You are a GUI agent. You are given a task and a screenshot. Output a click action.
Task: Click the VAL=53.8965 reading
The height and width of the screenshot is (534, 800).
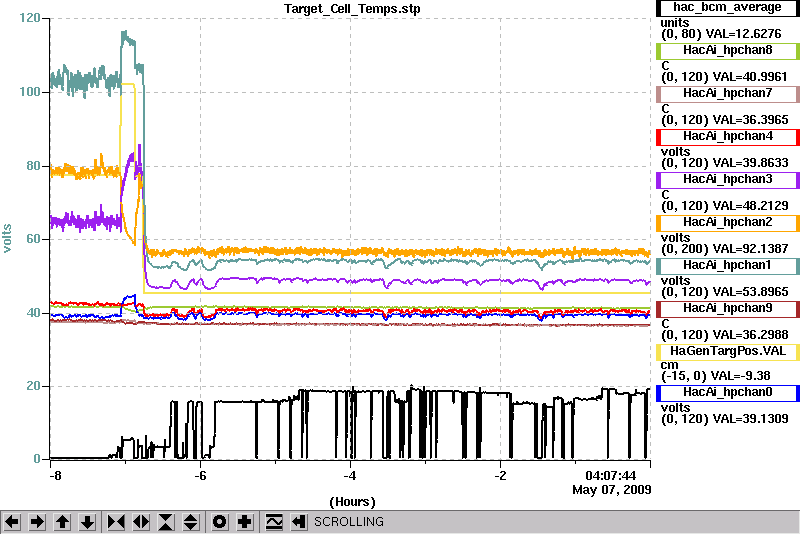click(751, 292)
